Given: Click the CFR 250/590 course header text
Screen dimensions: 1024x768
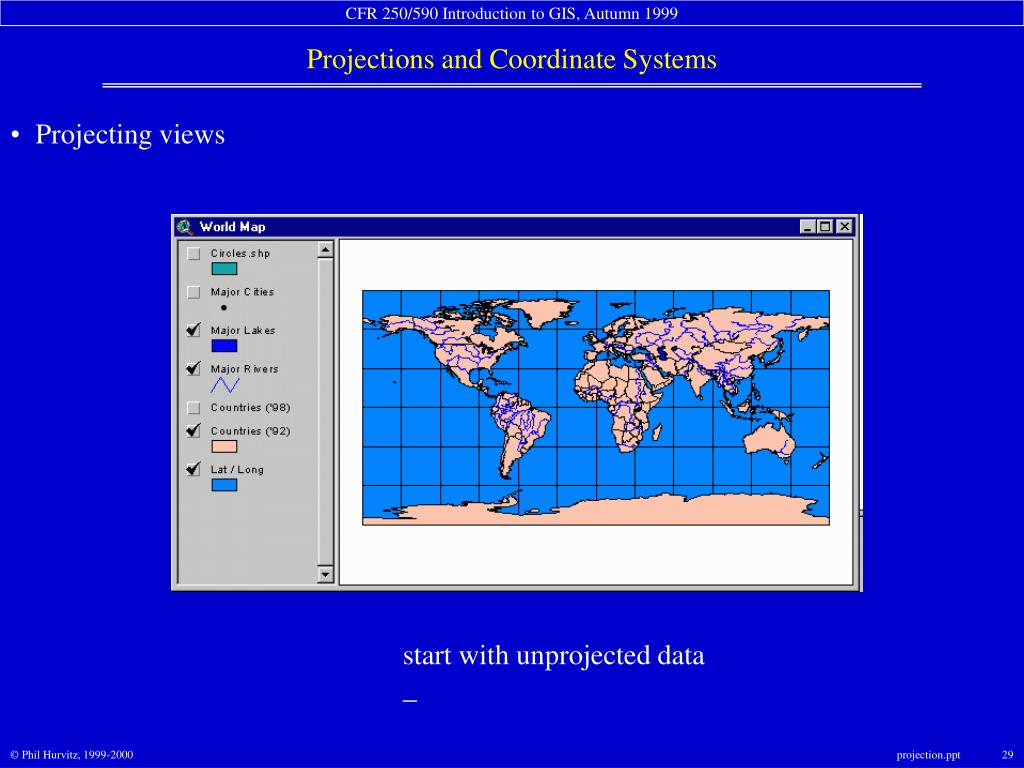Looking at the screenshot, I should [x=511, y=14].
